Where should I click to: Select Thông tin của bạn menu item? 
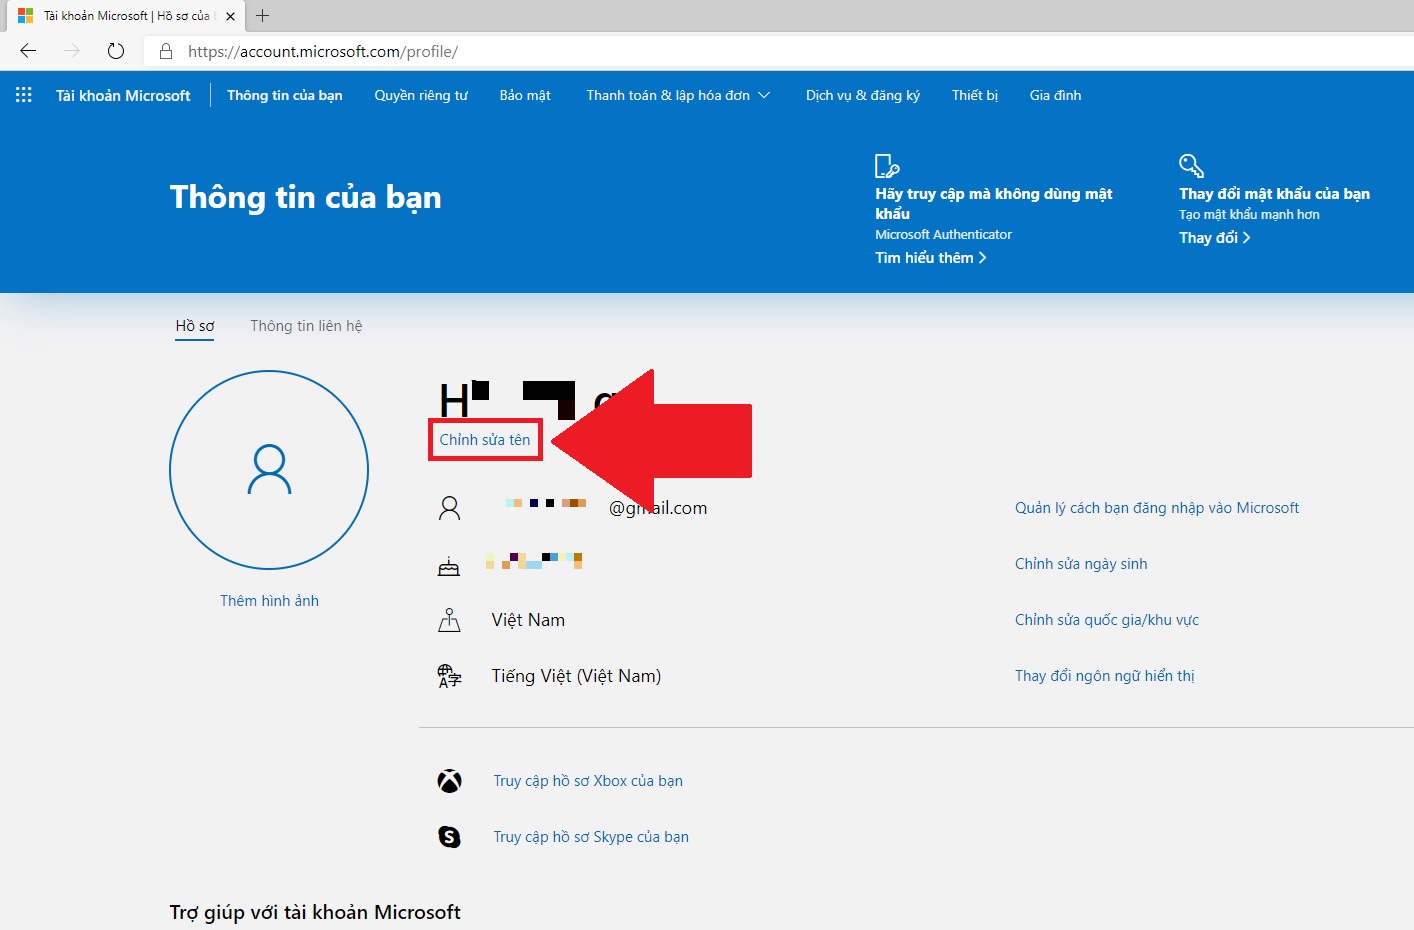coord(285,95)
